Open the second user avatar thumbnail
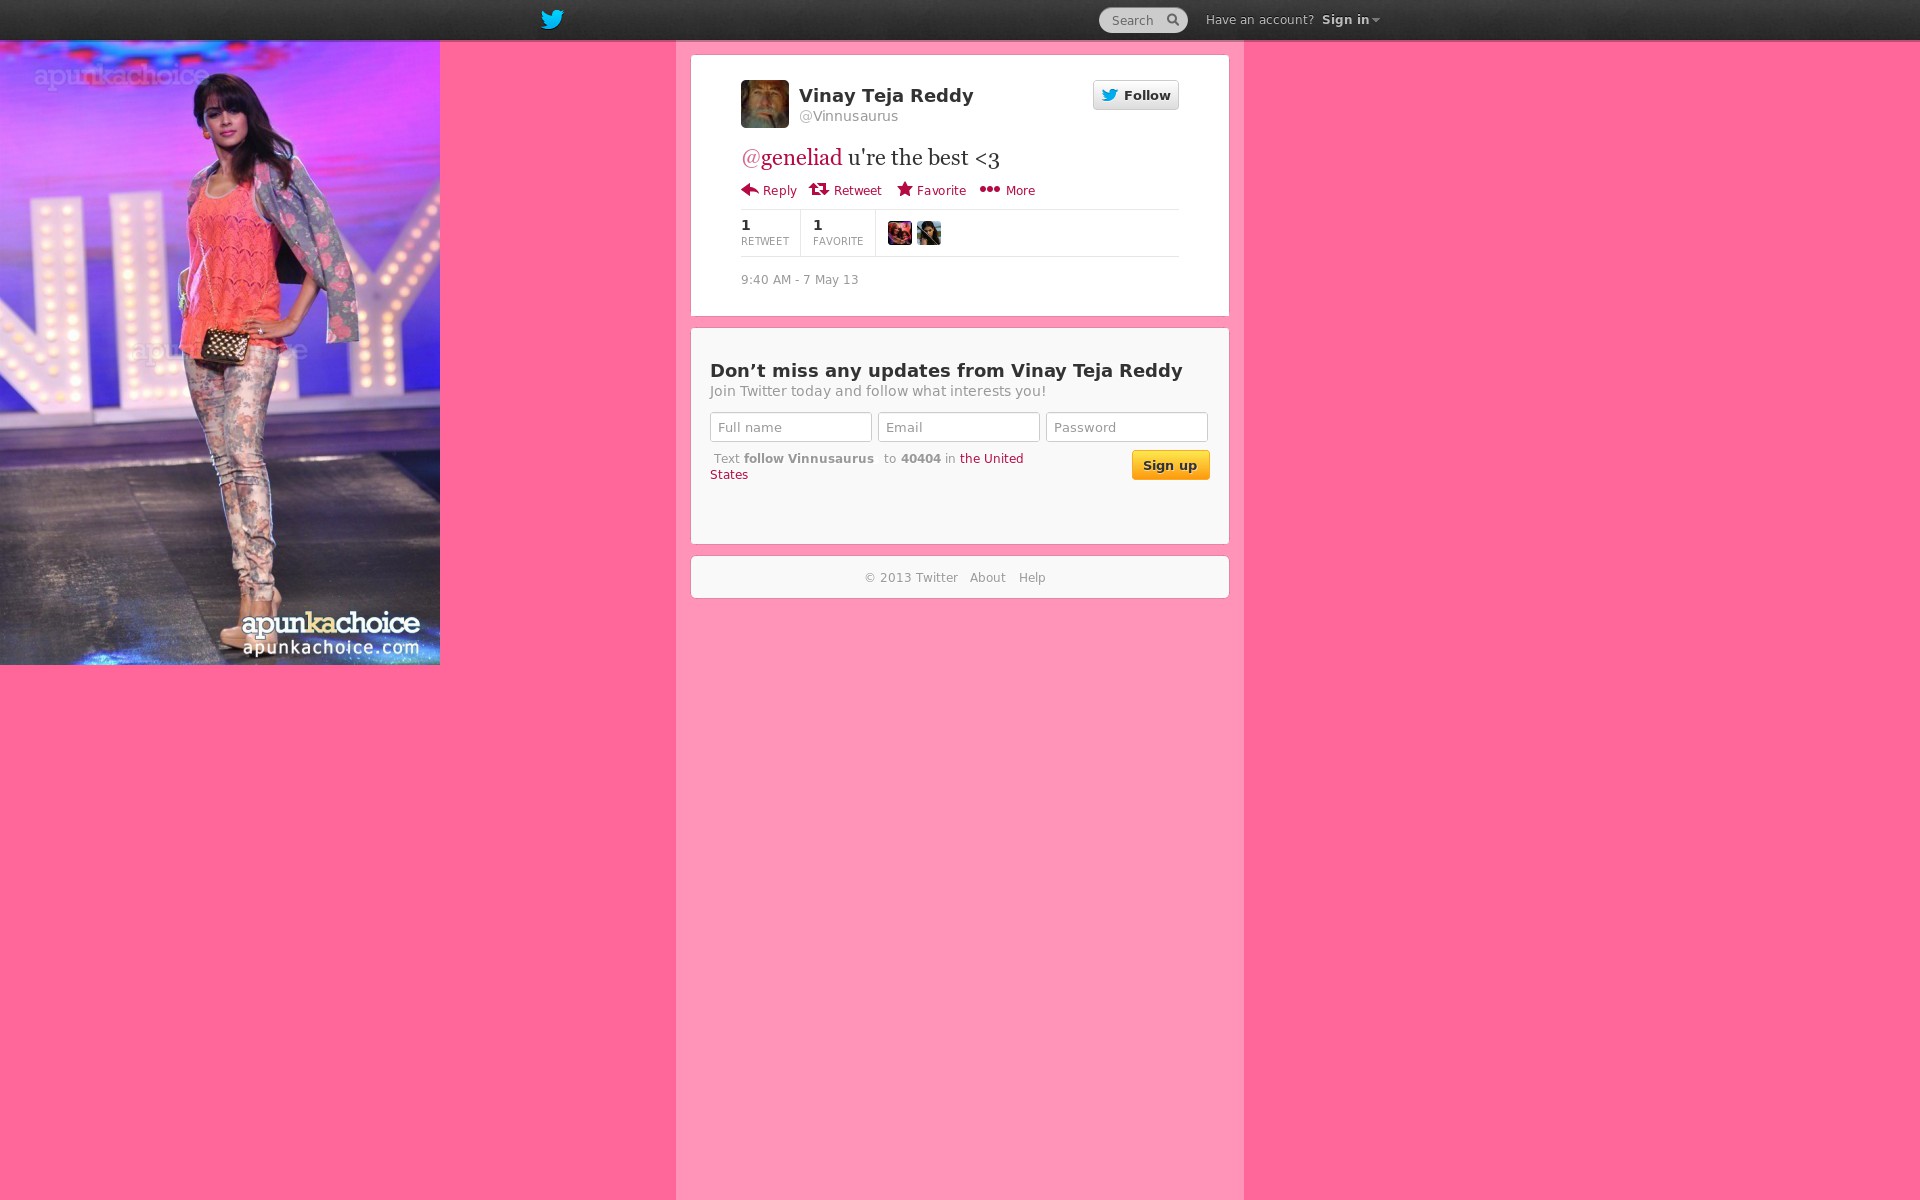This screenshot has height=1200, width=1920. (929, 233)
